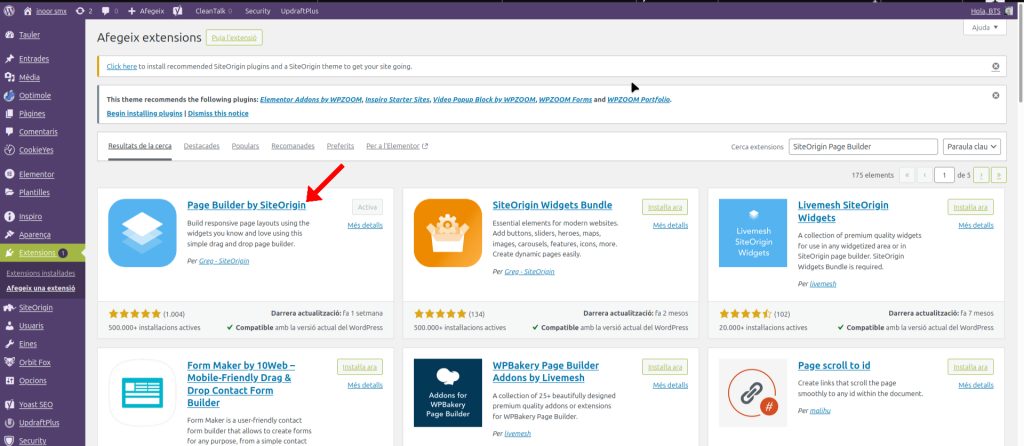Viewport: 1024px width, 446px height.
Task: Install SiteOrigin Widgets Bundle now
Action: pos(664,207)
